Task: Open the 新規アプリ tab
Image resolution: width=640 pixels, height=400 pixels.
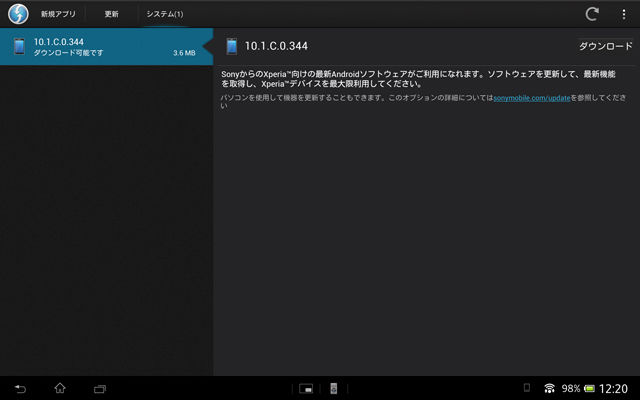Action: 58,14
